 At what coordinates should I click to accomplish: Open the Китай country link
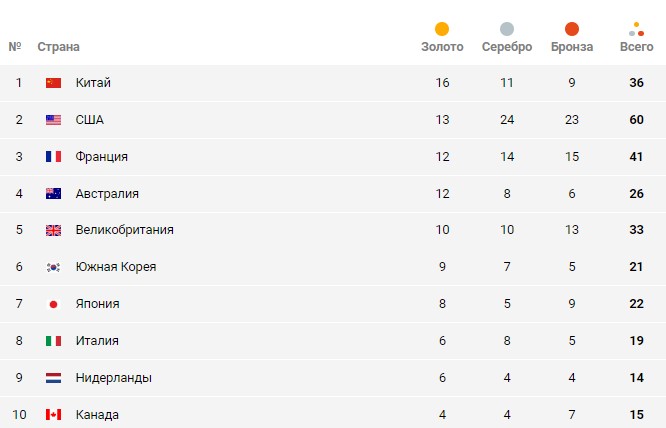point(93,83)
